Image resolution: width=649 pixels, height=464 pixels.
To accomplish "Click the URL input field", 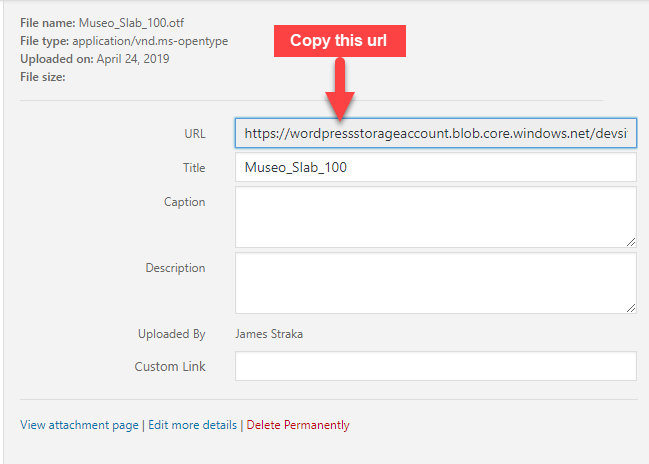I will coord(435,134).
